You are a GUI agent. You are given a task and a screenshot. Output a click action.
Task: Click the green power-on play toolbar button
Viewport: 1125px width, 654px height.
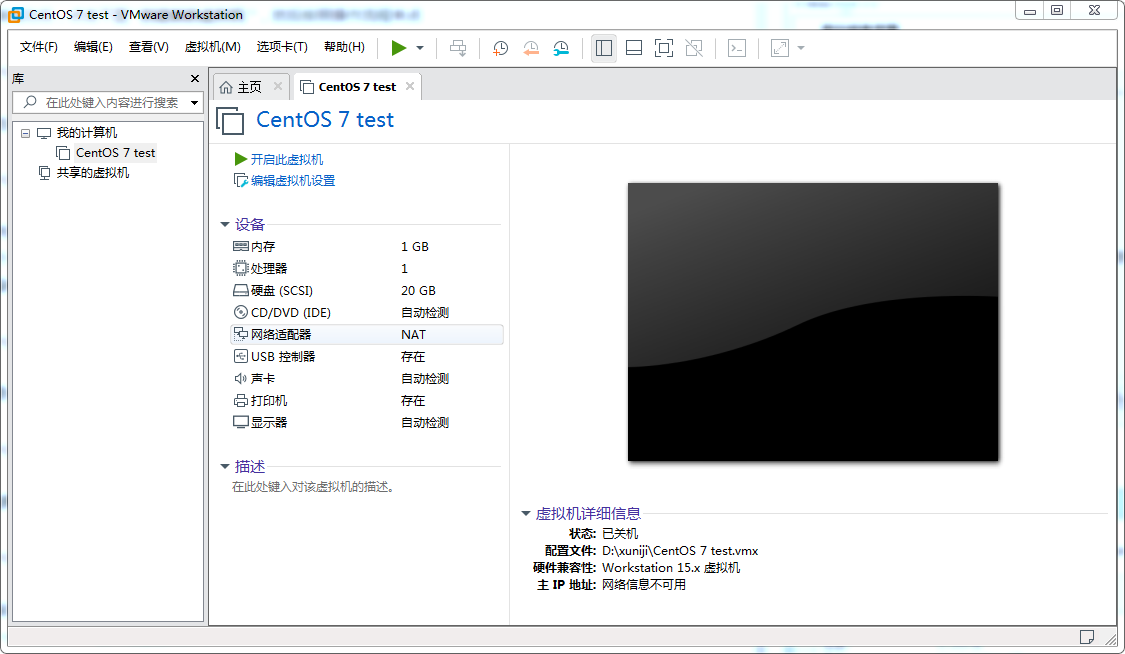[399, 48]
